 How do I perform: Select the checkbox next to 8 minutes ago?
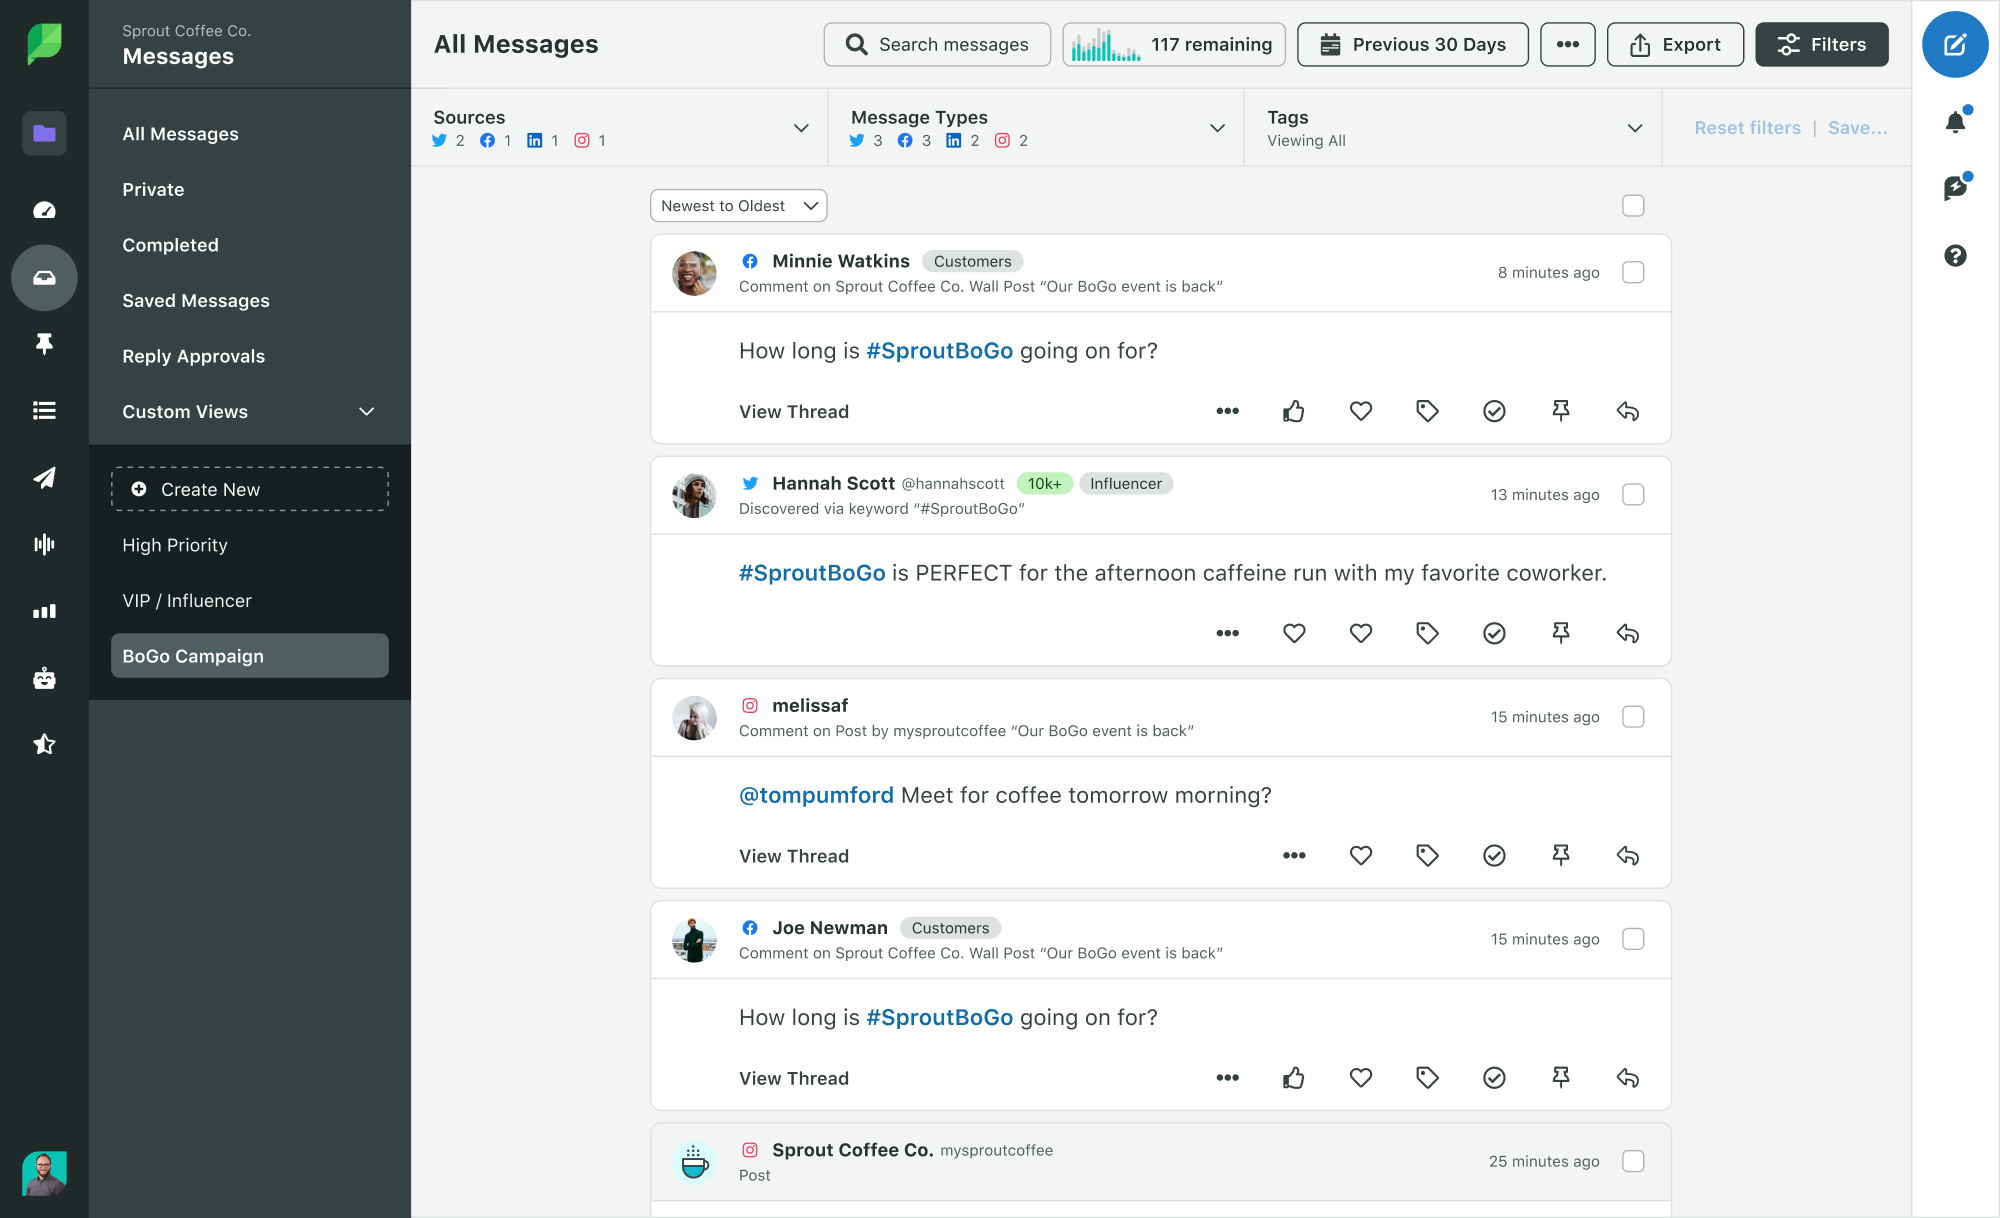tap(1633, 272)
